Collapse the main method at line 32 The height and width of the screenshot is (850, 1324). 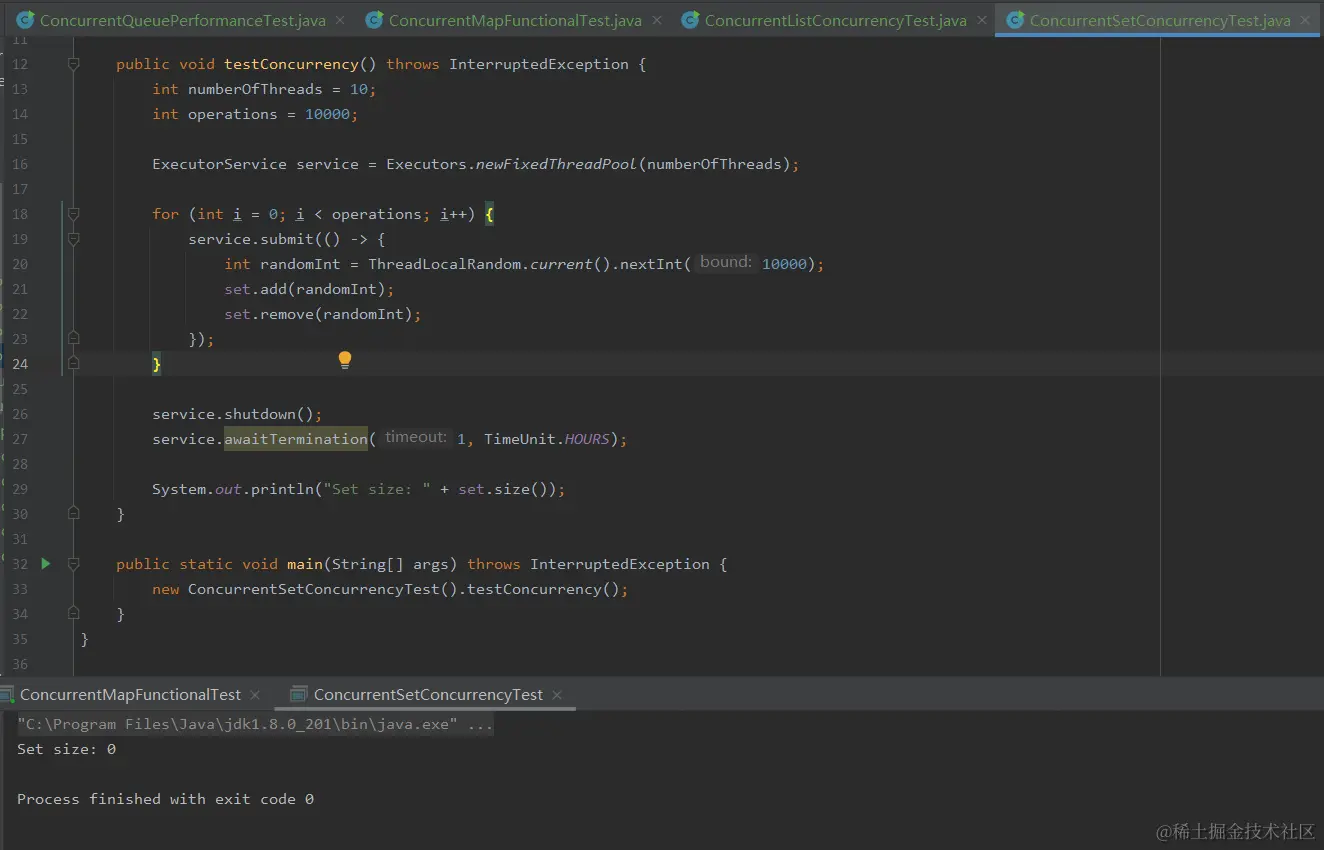coord(74,564)
